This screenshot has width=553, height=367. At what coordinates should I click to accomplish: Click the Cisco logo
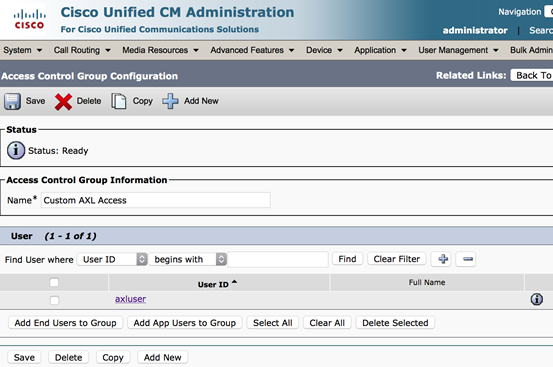coord(29,20)
